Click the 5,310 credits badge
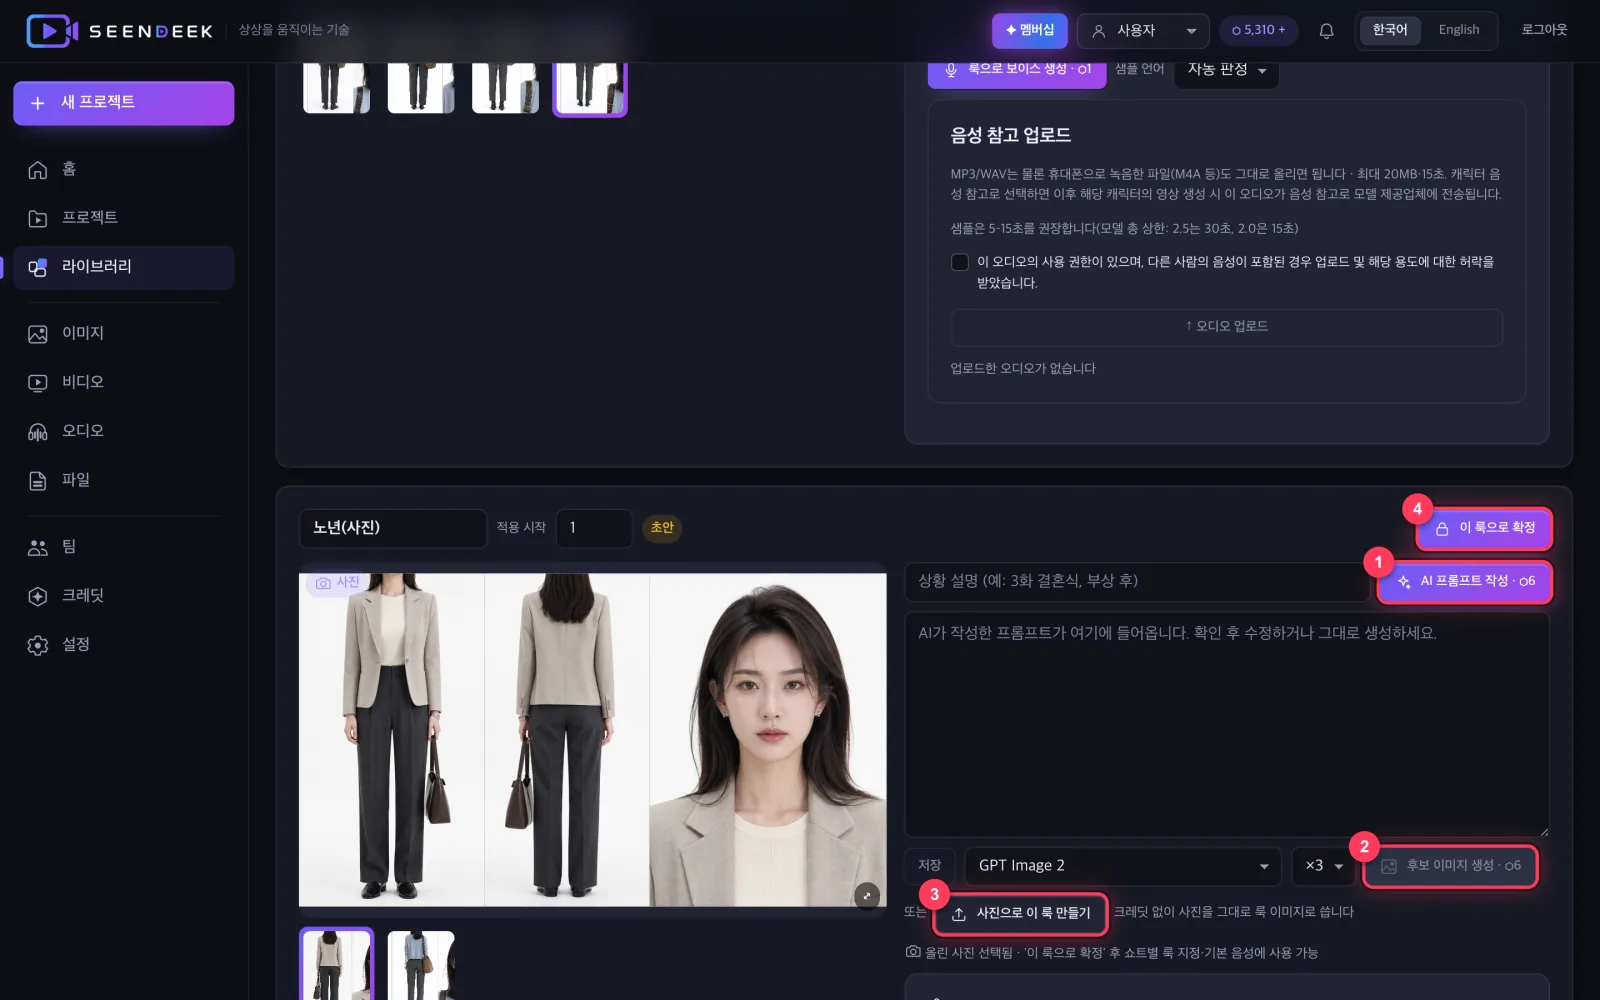This screenshot has width=1600, height=1000. tap(1258, 31)
